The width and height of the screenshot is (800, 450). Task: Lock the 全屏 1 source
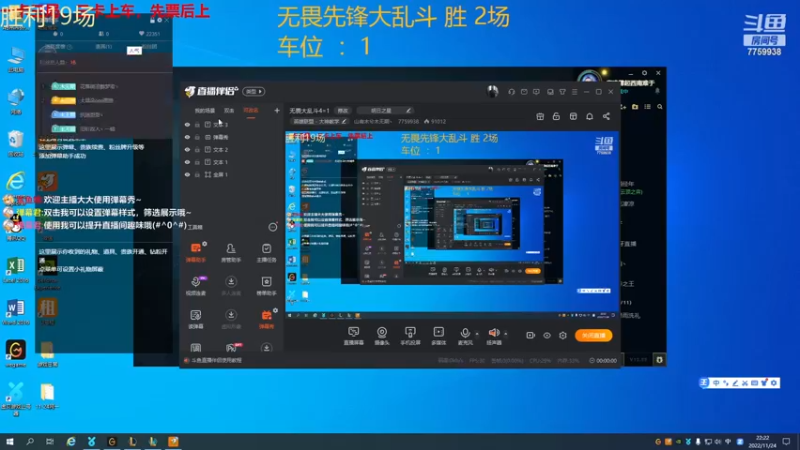[197, 174]
